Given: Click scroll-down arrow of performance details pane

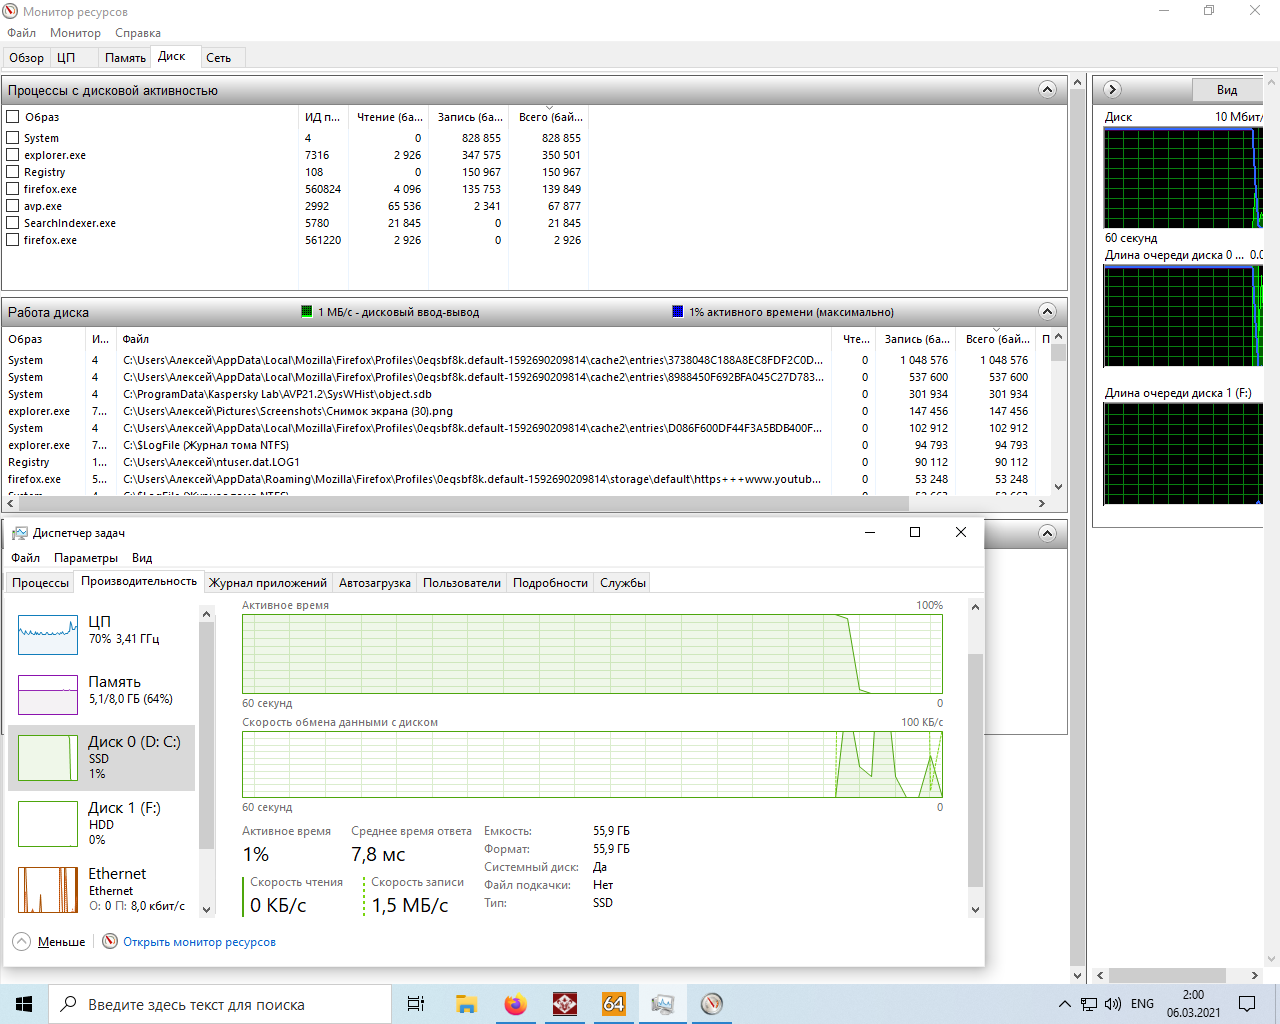Looking at the screenshot, I should point(975,910).
